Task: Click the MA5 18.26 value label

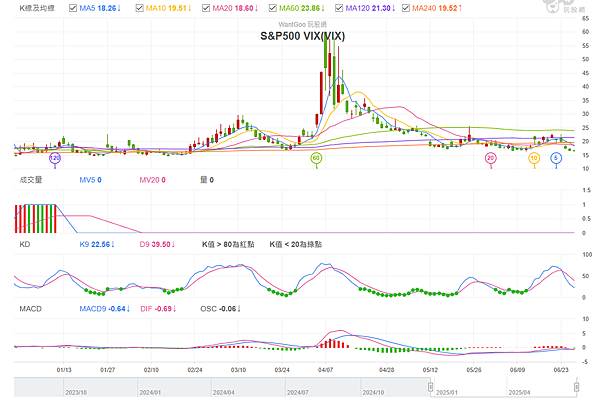Action: pyautogui.click(x=100, y=8)
